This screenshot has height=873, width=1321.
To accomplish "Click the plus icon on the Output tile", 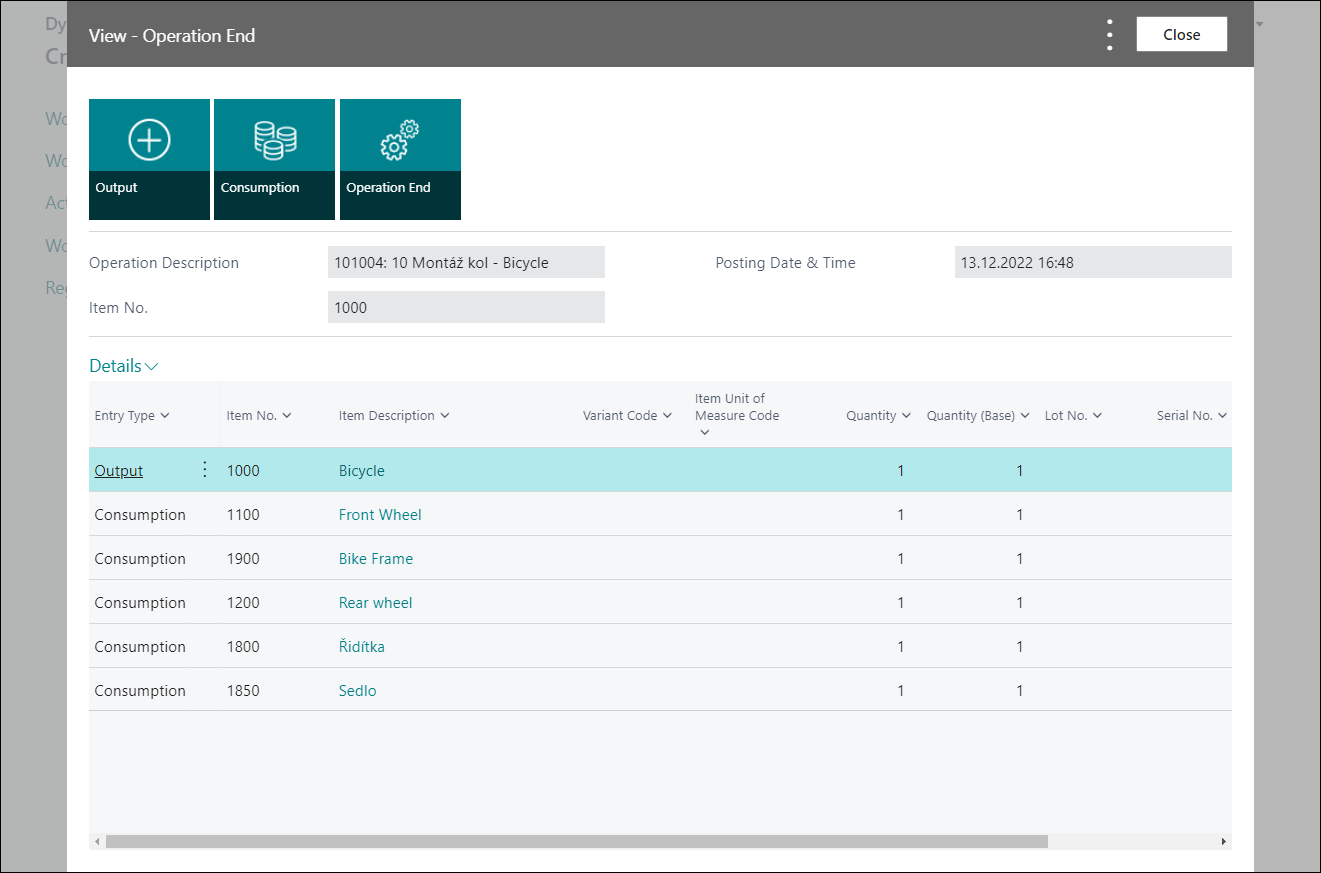I will (149, 140).
